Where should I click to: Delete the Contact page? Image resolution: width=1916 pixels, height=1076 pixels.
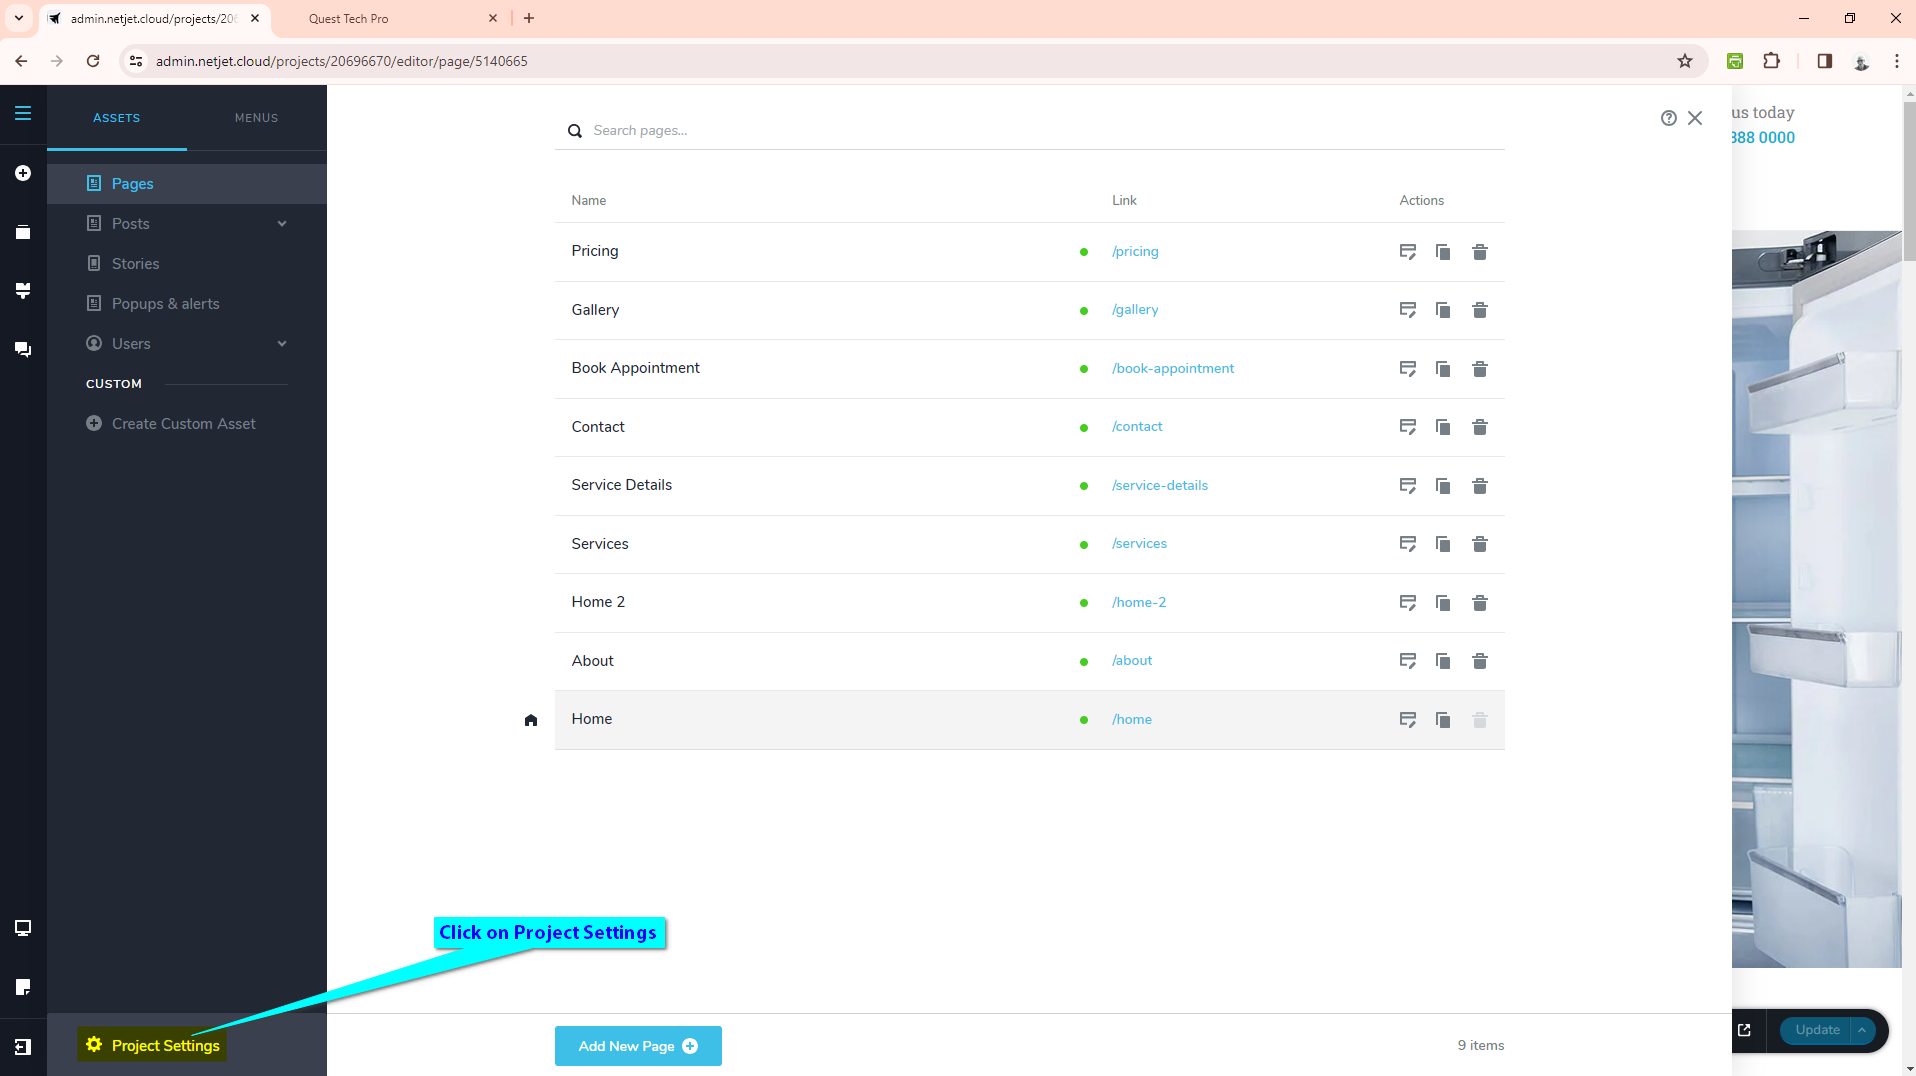click(1480, 427)
